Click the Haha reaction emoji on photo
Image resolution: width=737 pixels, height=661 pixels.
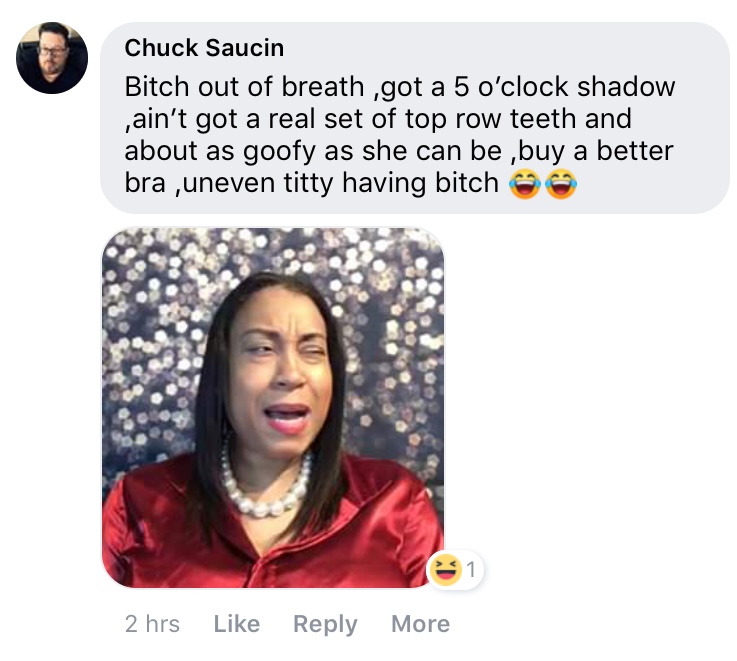(x=445, y=570)
